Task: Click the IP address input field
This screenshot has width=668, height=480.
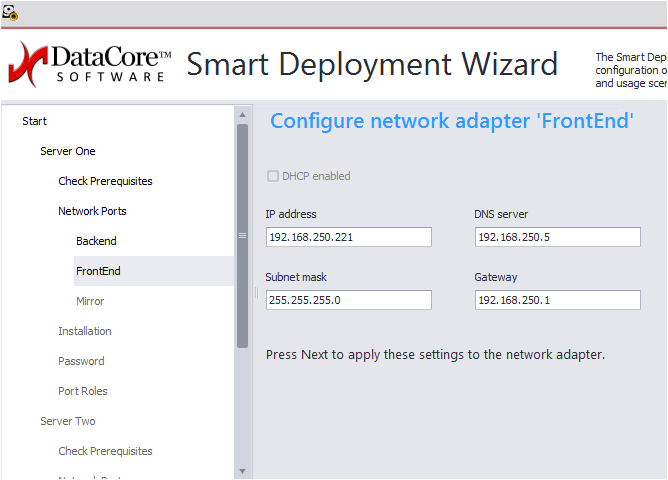Action: 348,237
